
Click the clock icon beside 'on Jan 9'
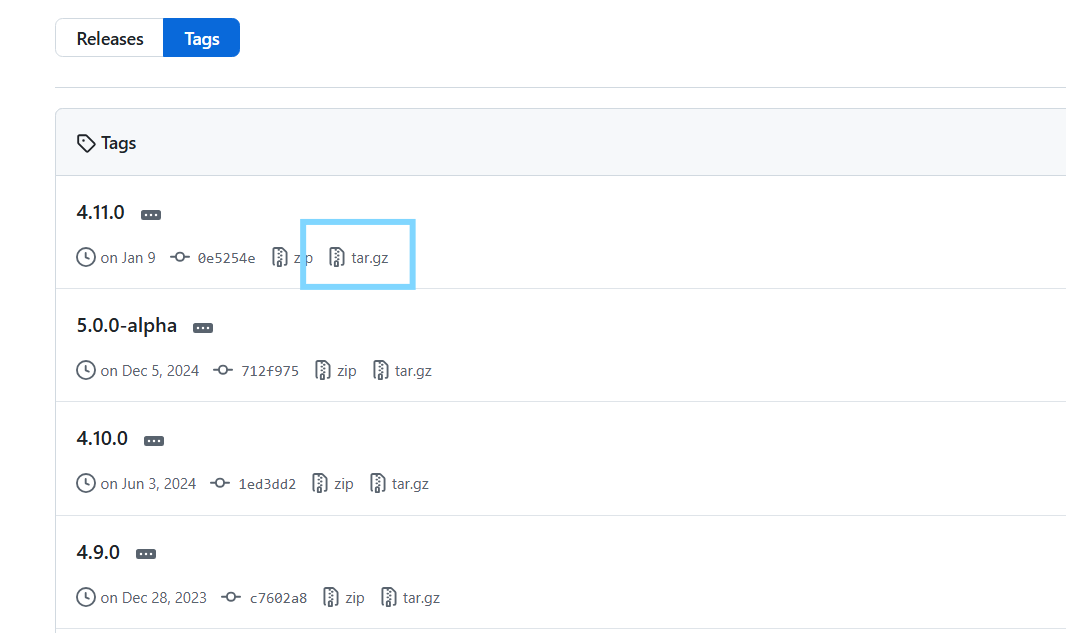tap(86, 257)
